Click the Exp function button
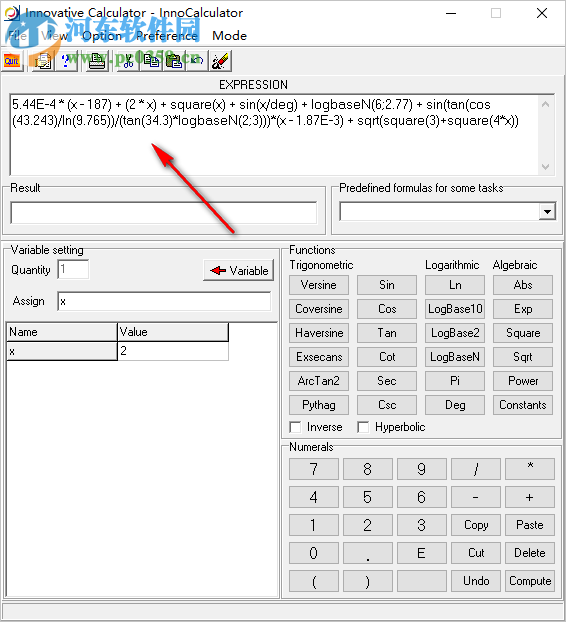 (x=523, y=309)
